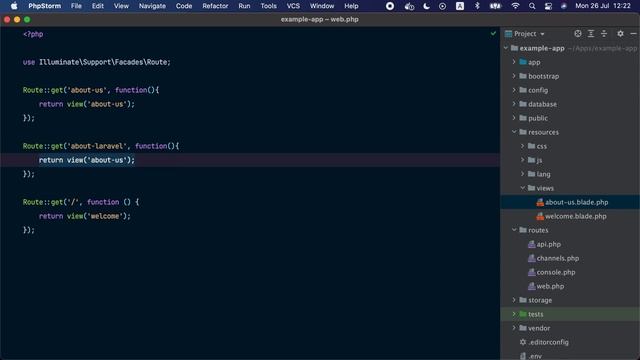
Task: Click the Wi-Fi status icon
Action: 515,6
